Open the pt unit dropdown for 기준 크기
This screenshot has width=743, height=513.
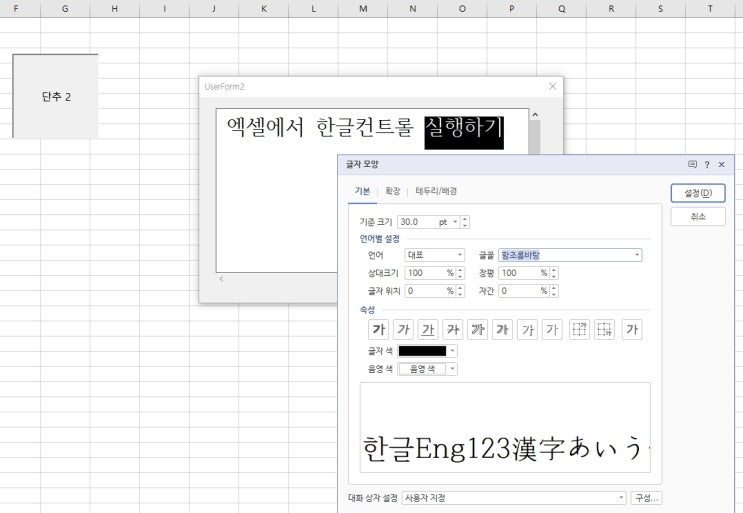click(455, 222)
